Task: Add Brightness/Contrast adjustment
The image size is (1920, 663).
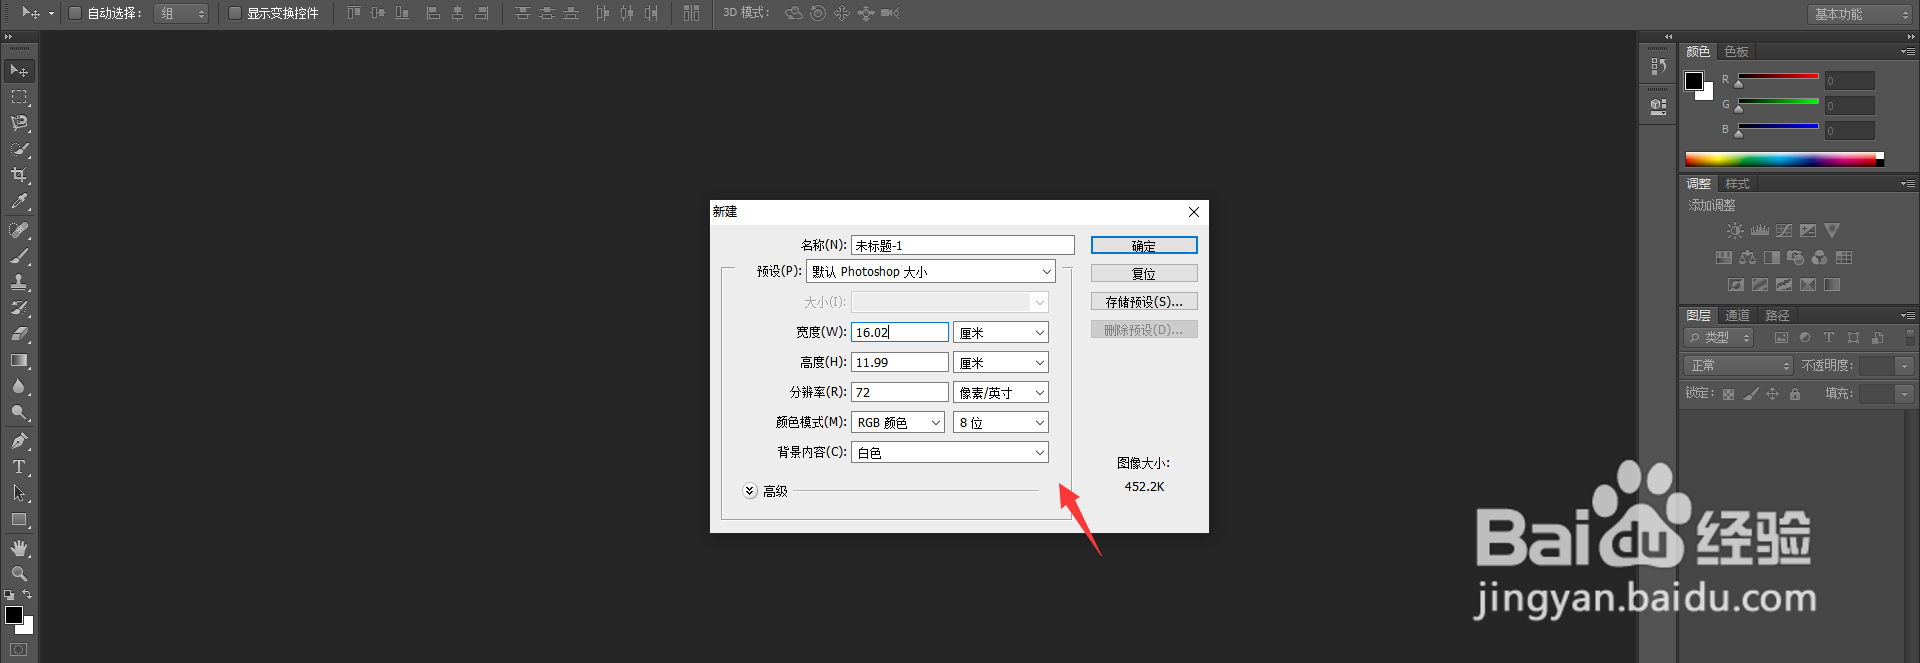Action: coord(1735,230)
